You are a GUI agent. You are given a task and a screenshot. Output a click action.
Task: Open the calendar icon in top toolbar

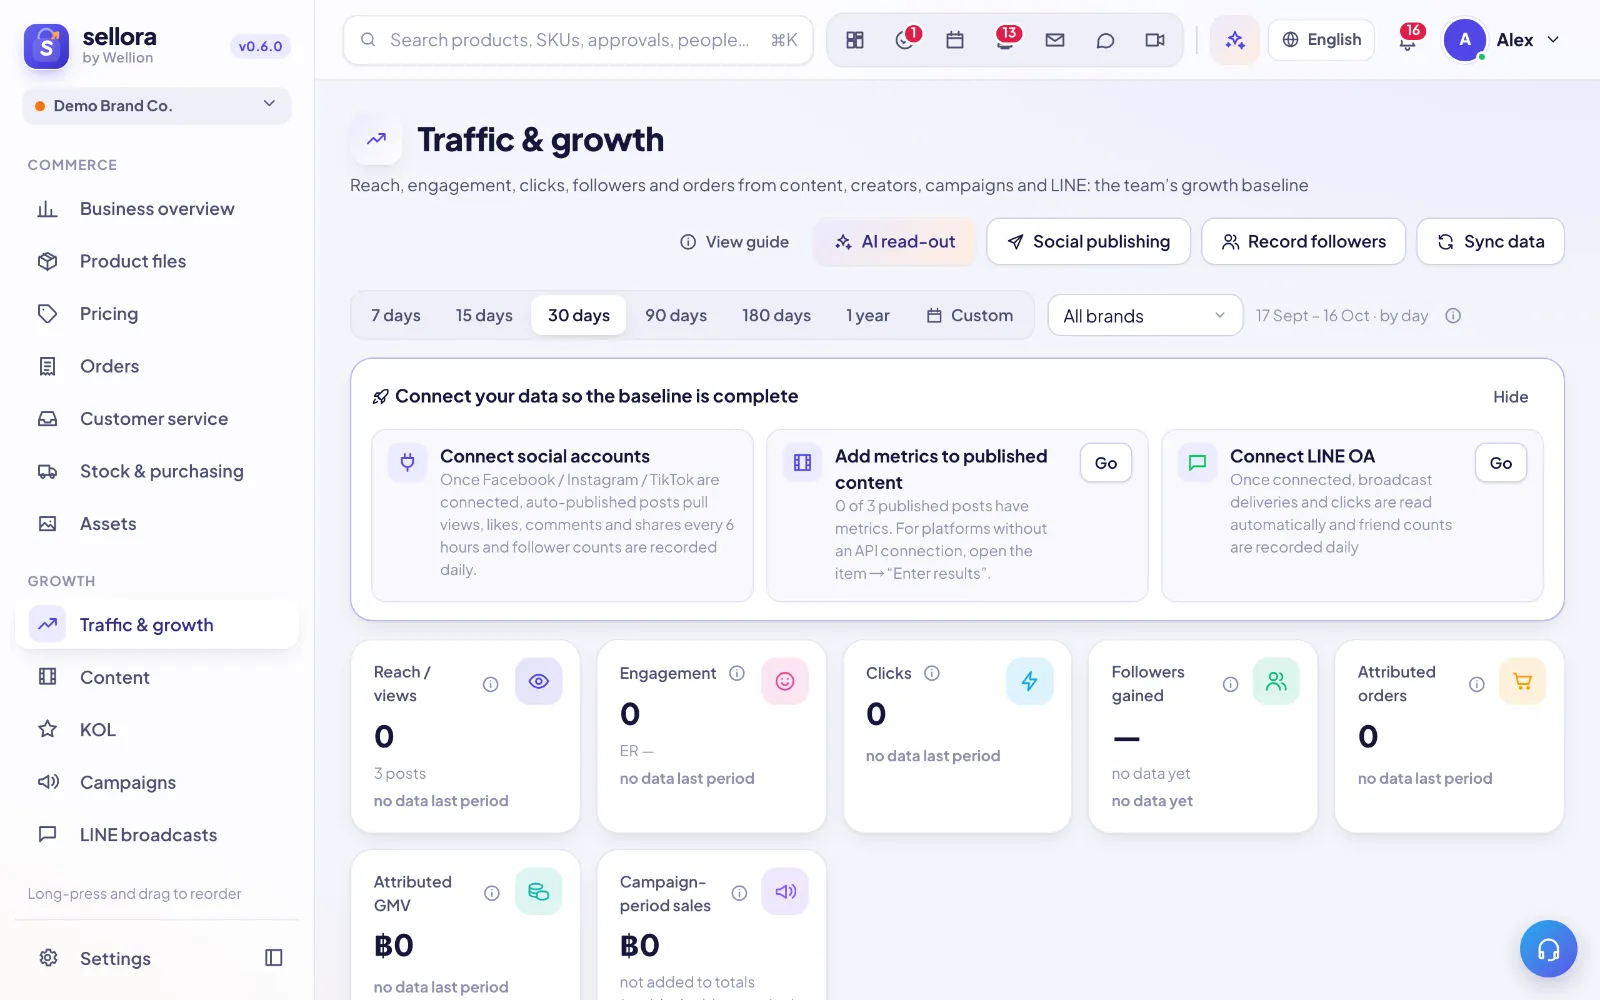(x=955, y=40)
